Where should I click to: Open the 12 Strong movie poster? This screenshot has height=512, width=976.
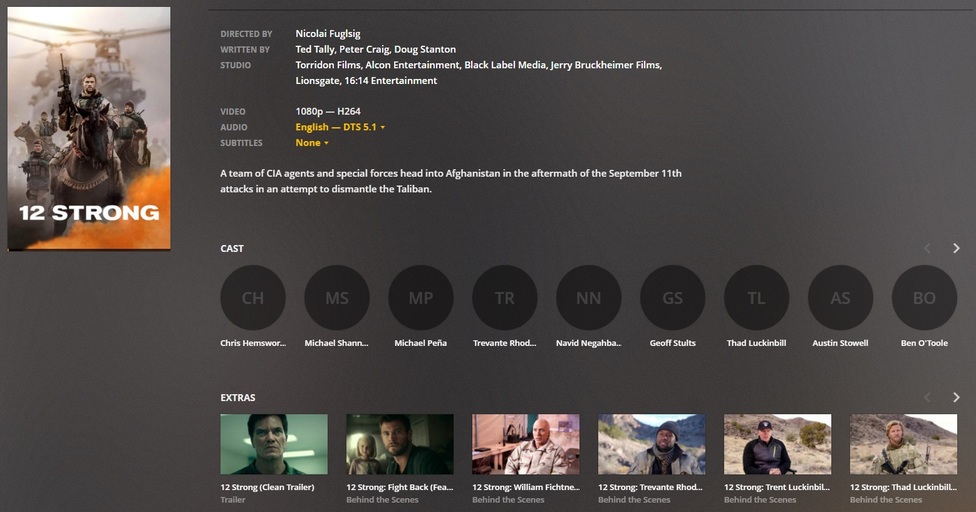(89, 129)
